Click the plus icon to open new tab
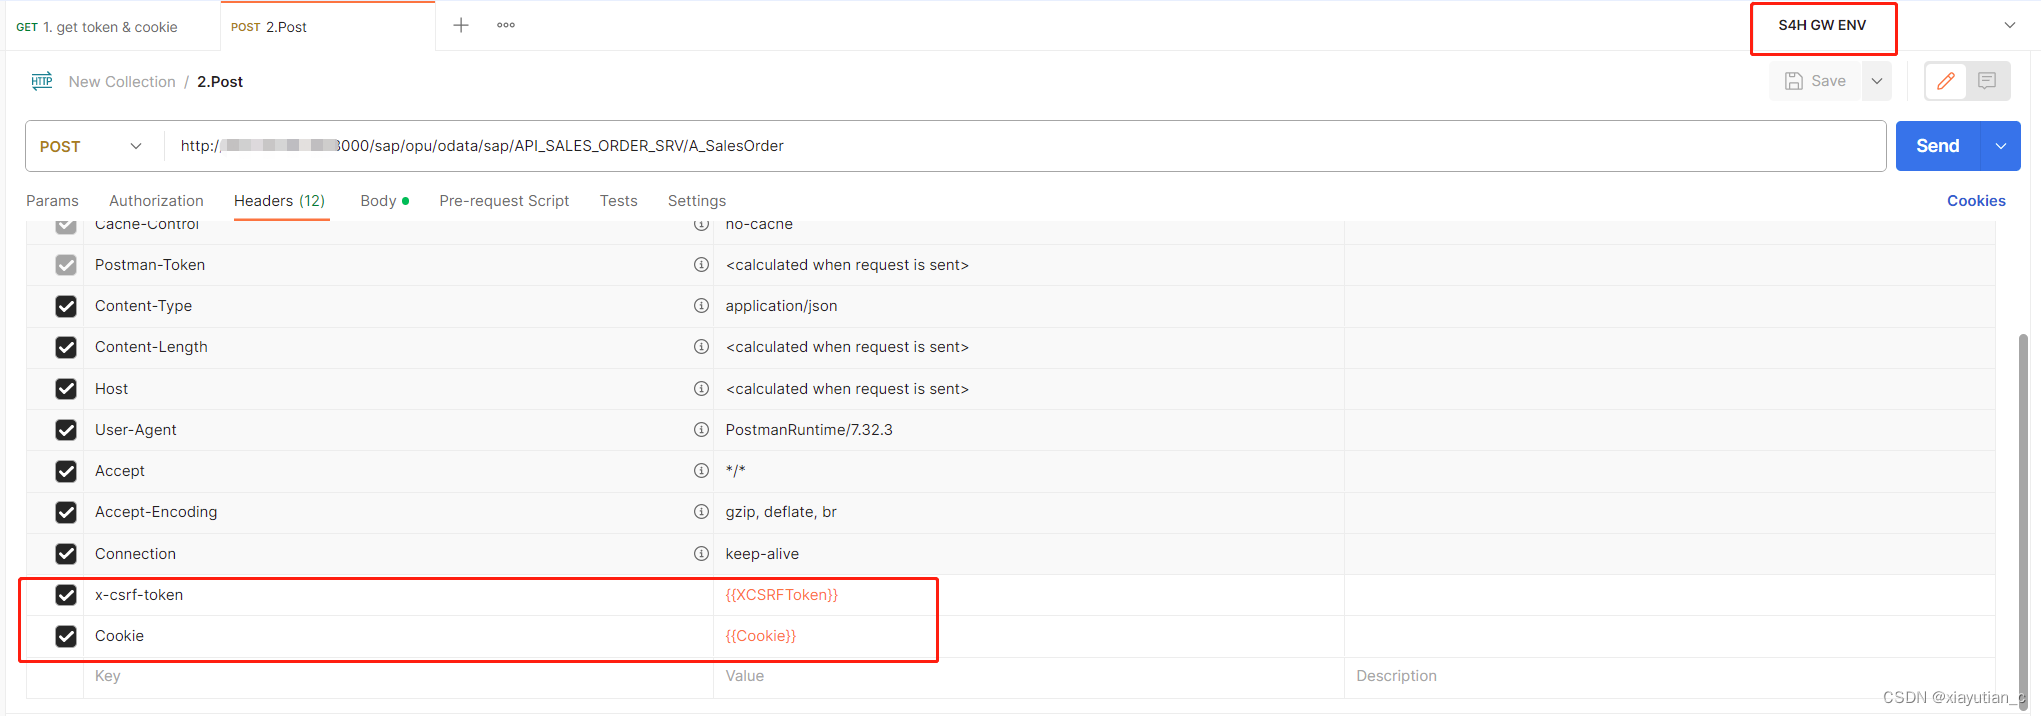2041x716 pixels. (461, 25)
